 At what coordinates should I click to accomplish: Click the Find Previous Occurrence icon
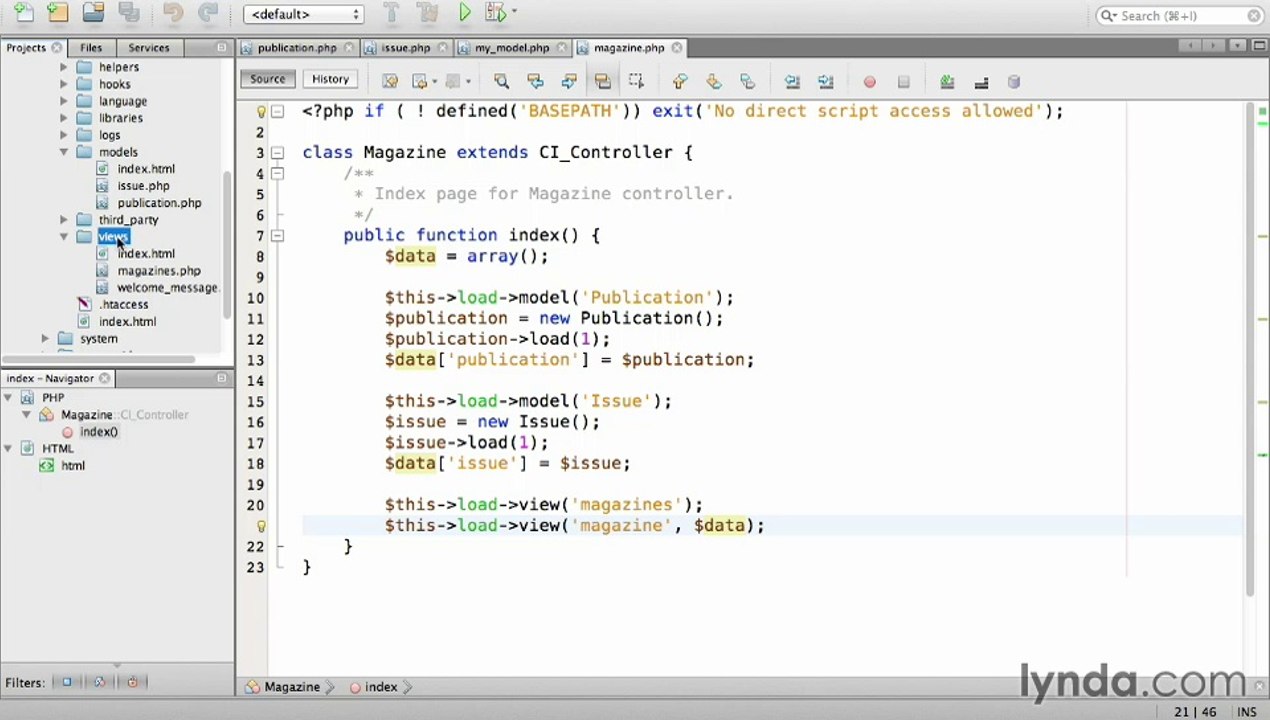coord(535,82)
